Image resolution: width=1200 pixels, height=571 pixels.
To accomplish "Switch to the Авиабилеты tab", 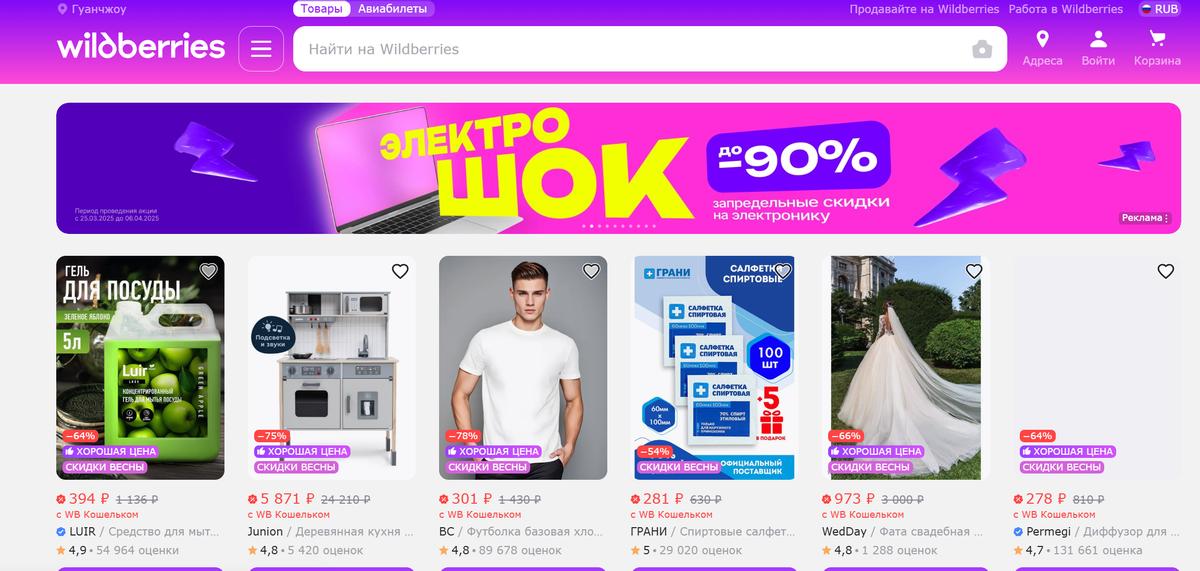I will point(392,9).
